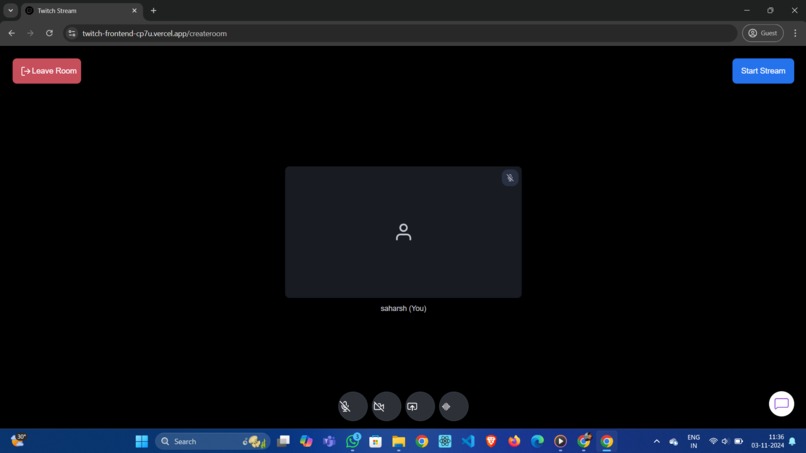Open WhatsApp from taskbar
The height and width of the screenshot is (453, 806).
point(353,441)
